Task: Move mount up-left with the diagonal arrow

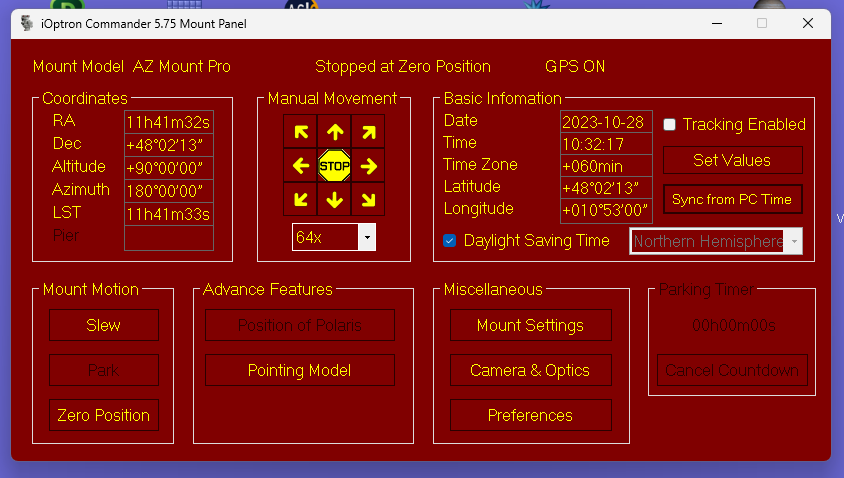Action: (301, 132)
